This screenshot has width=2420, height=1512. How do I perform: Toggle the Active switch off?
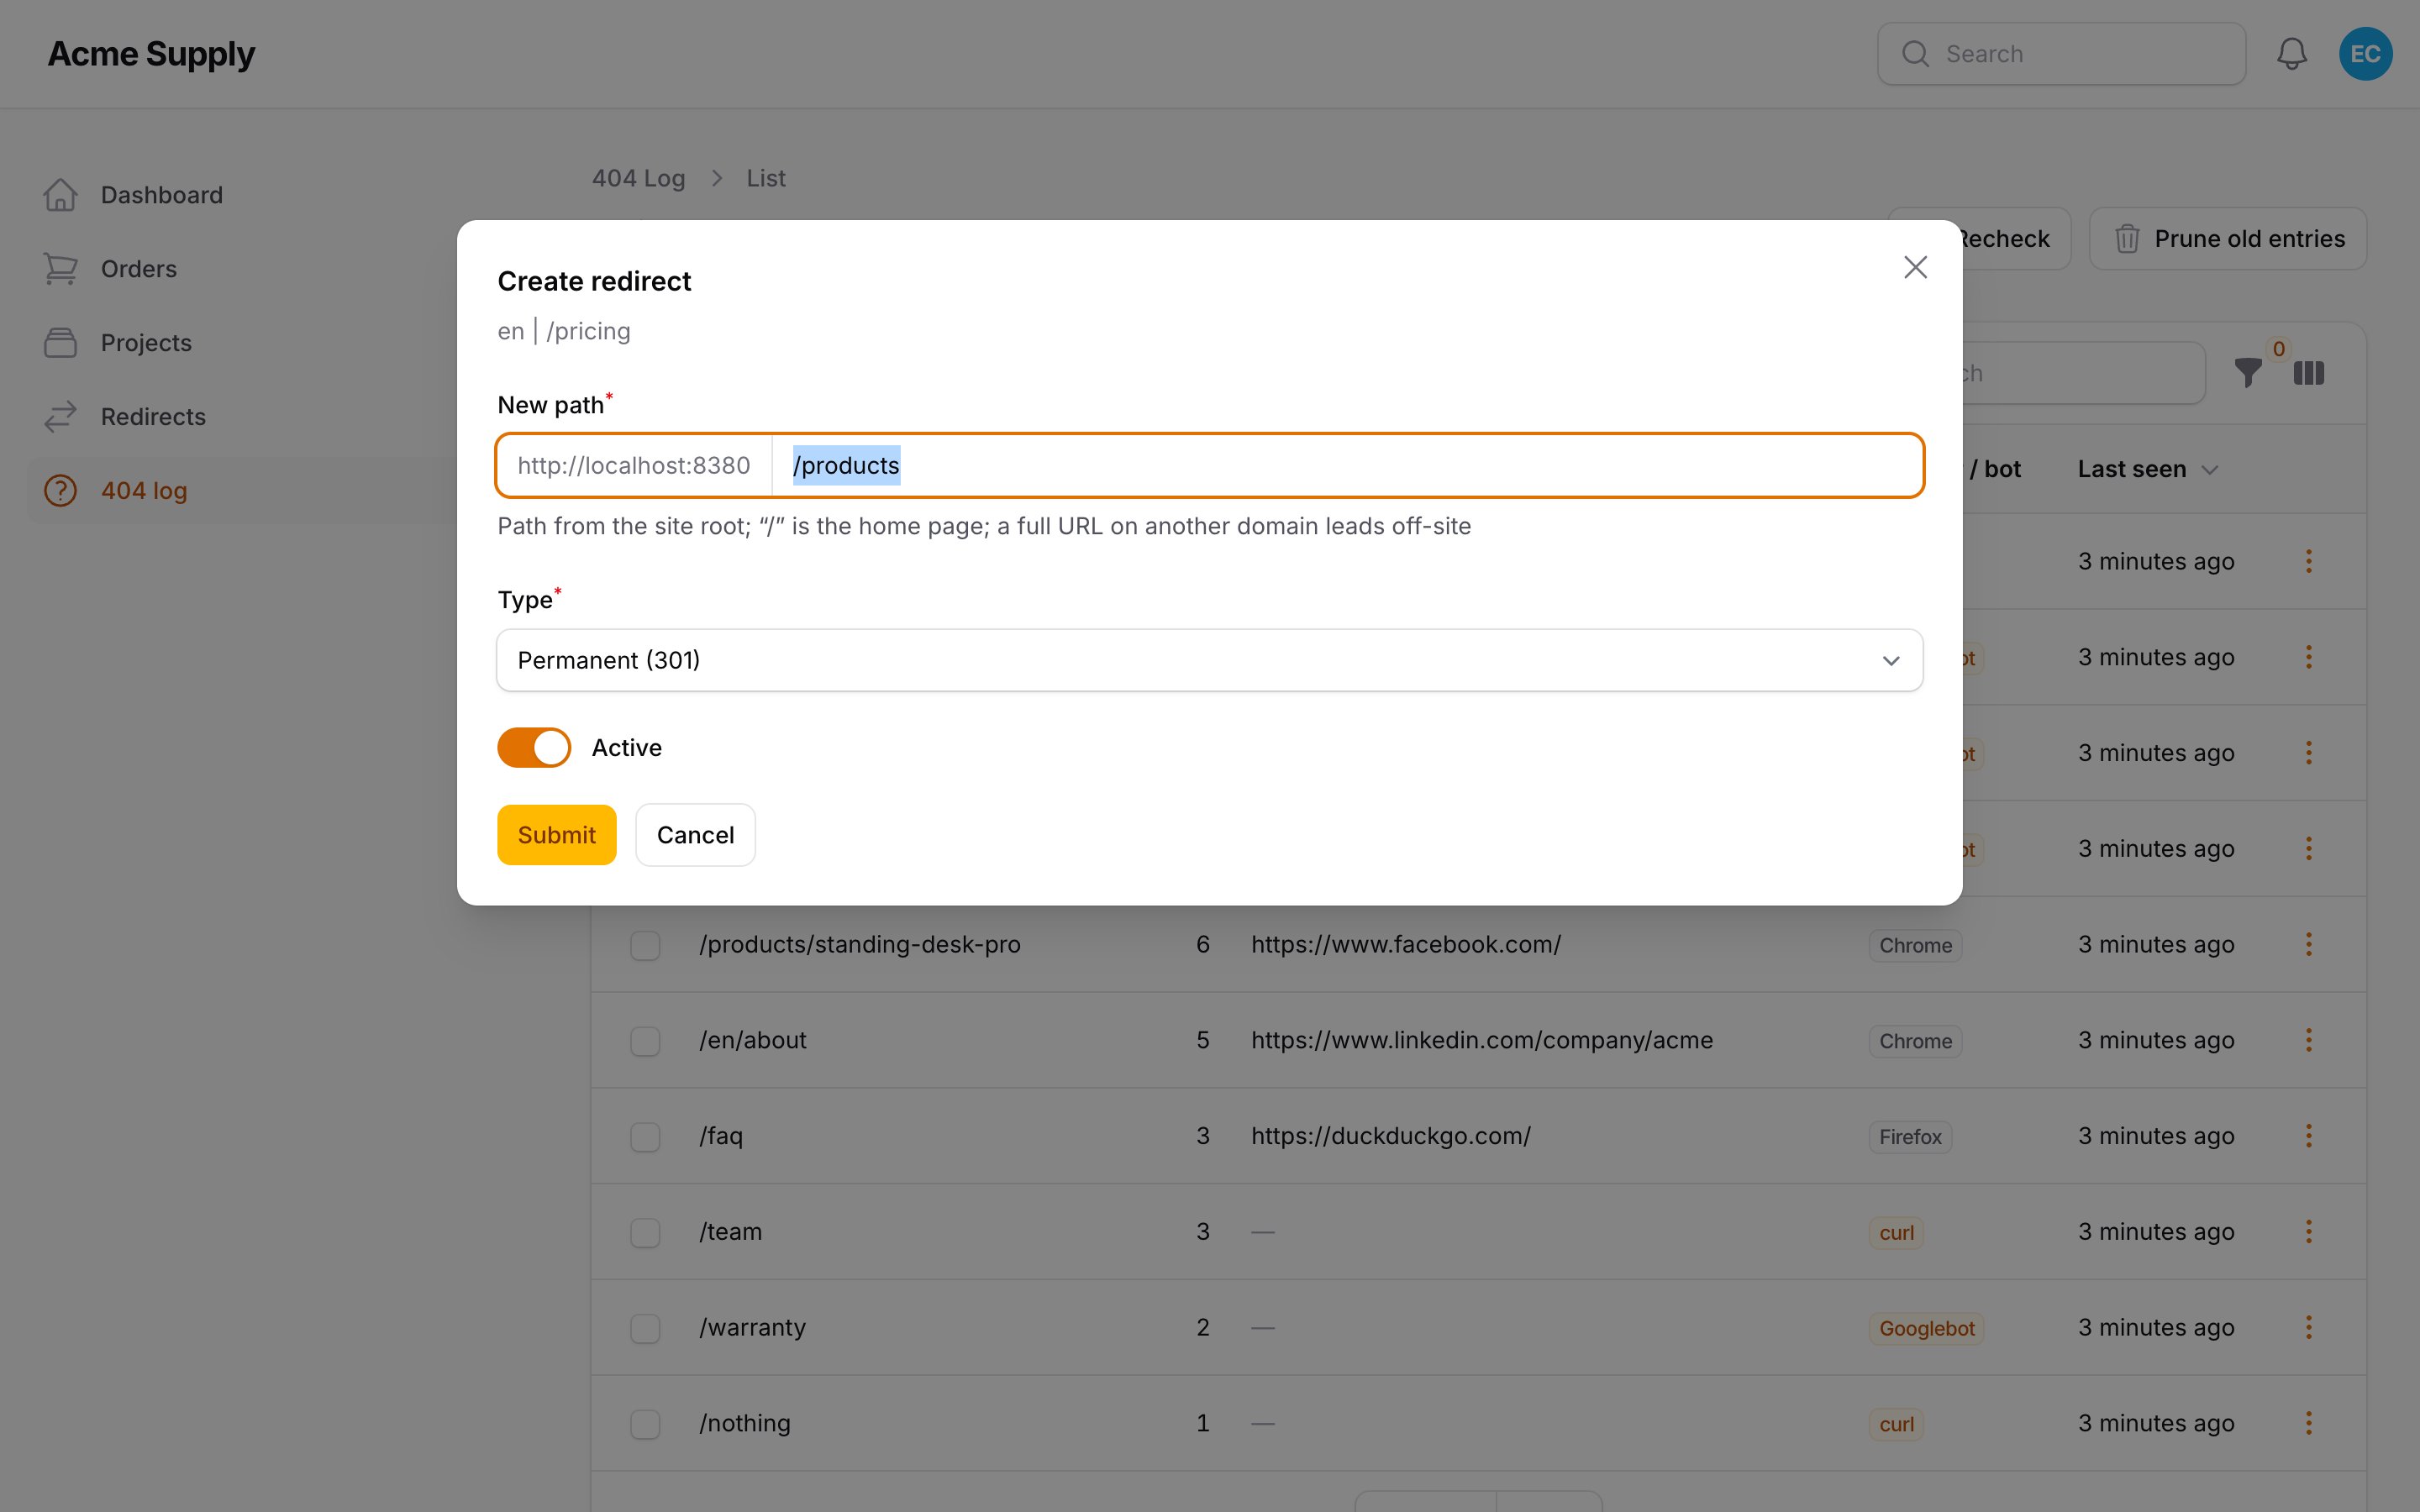(x=534, y=748)
